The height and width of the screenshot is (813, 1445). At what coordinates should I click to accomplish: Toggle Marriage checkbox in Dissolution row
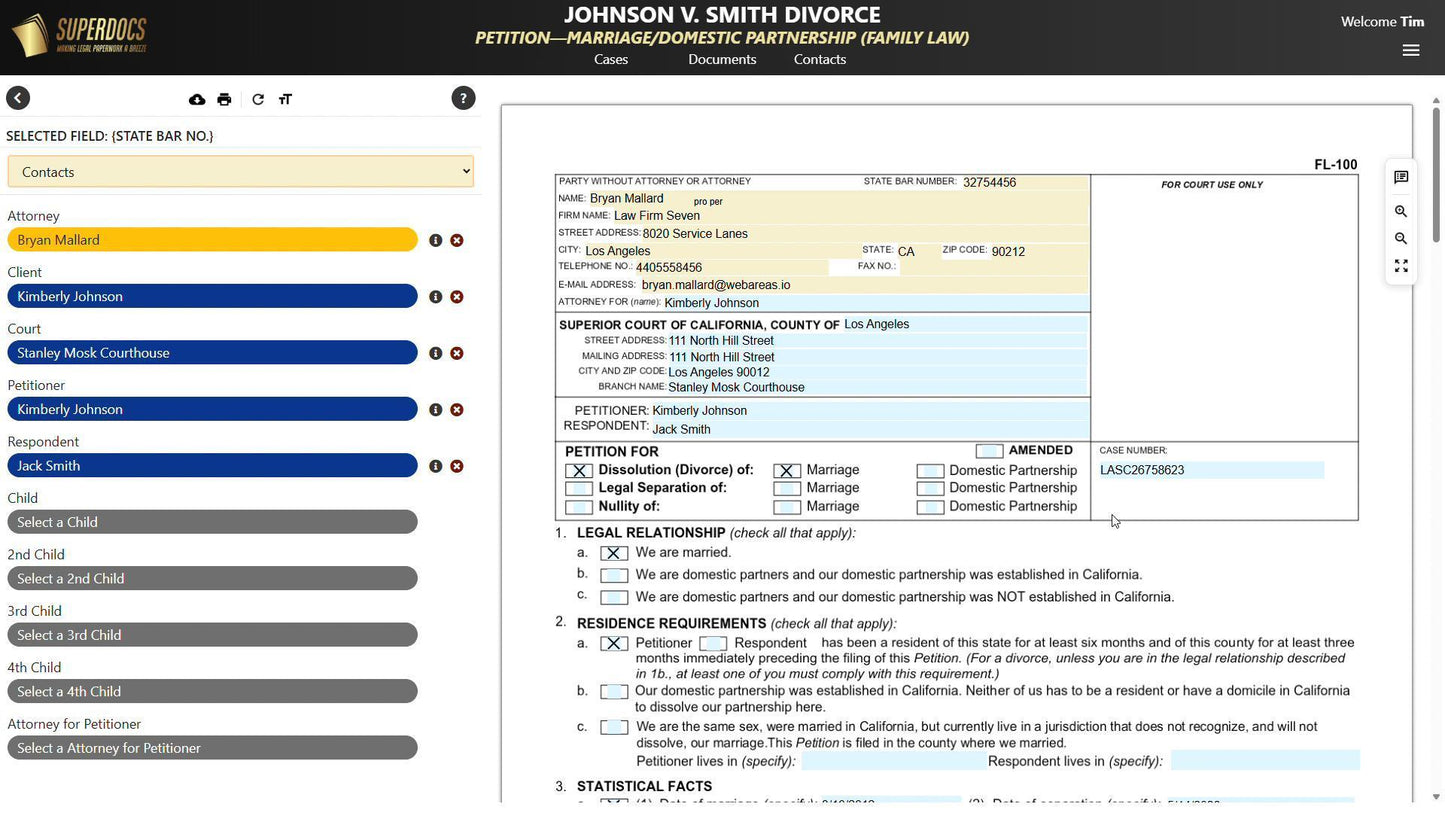[787, 471]
